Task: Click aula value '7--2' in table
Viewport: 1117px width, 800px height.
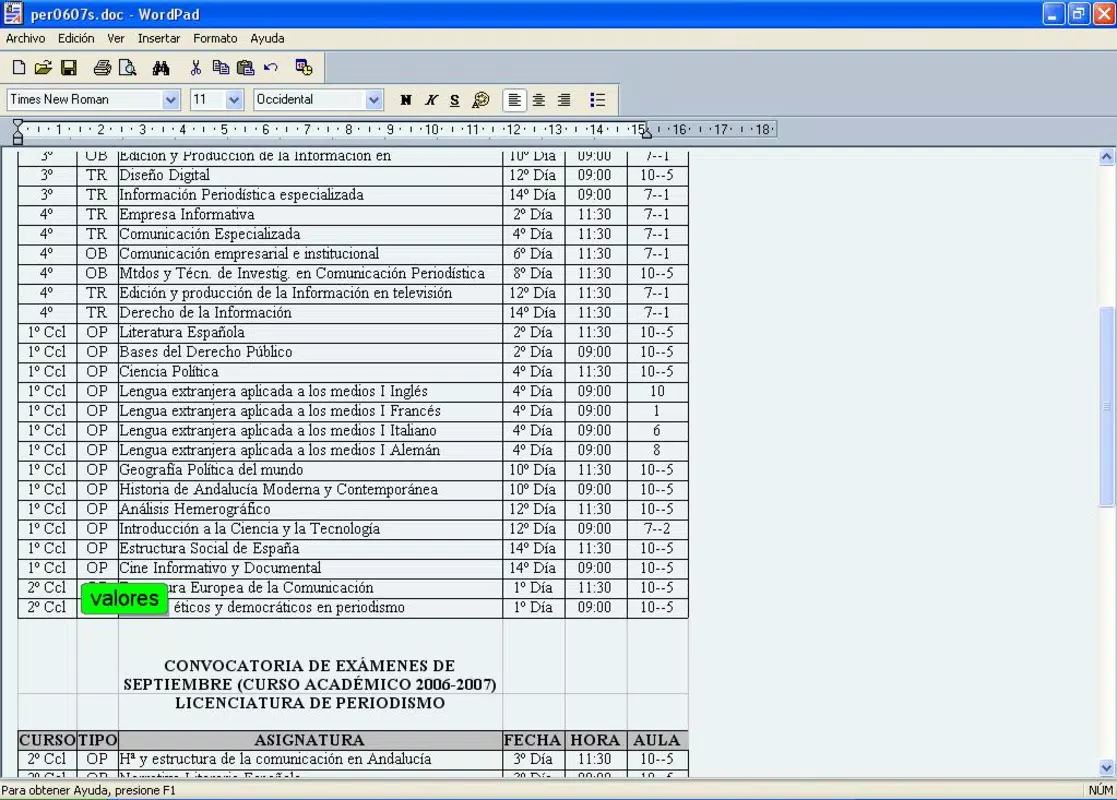Action: [x=657, y=529]
